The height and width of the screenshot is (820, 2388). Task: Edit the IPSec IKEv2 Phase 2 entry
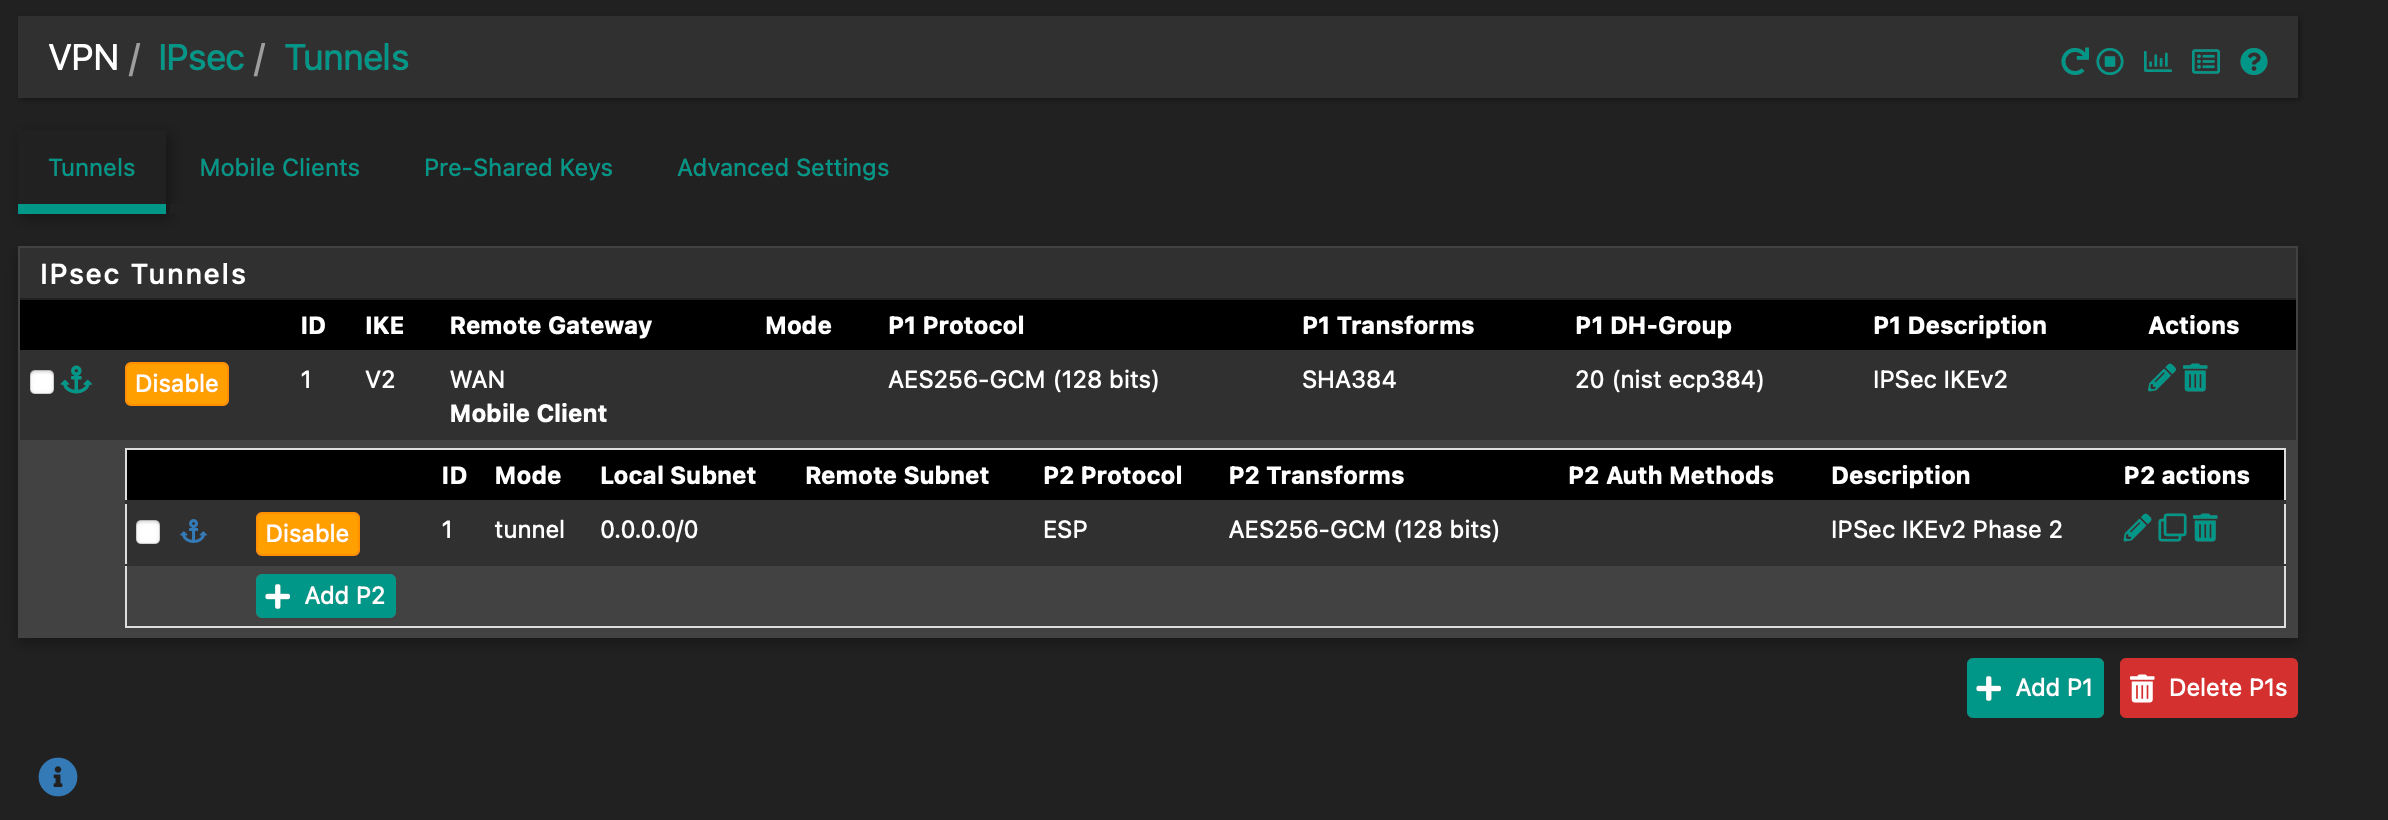(2137, 528)
